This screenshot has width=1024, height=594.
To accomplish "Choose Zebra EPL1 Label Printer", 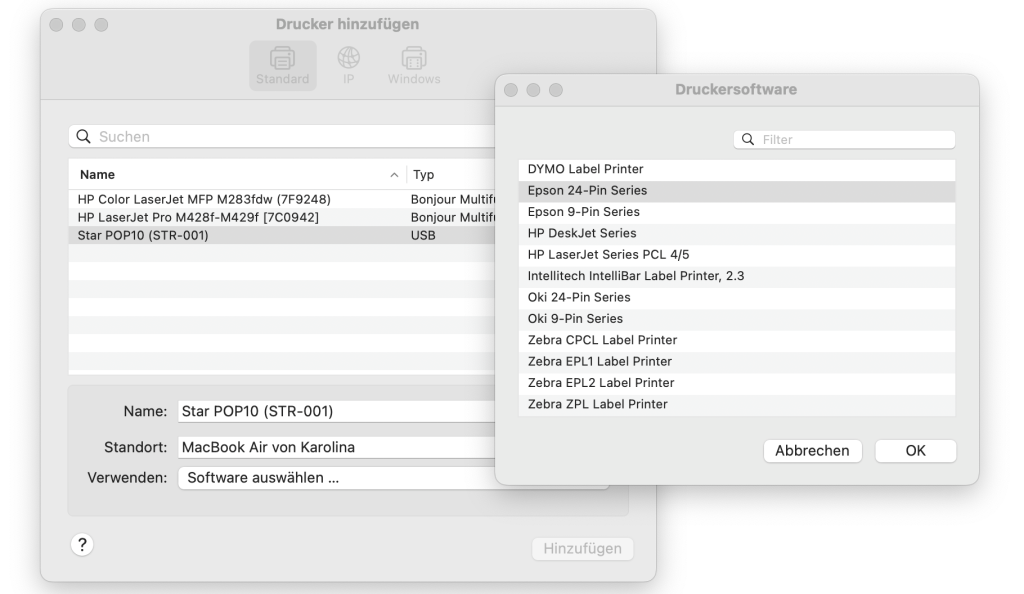I will tap(737, 362).
